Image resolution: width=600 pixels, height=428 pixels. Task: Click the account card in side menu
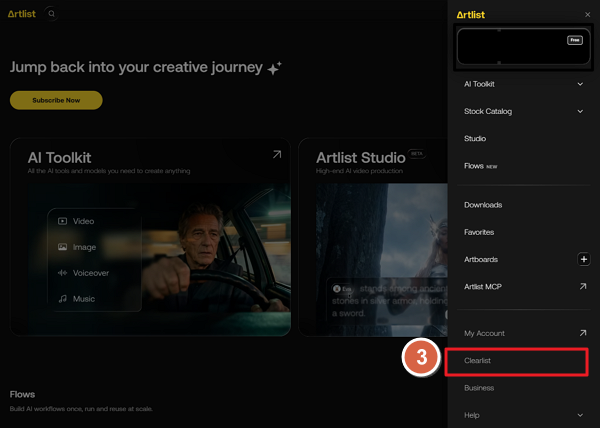(x=523, y=47)
